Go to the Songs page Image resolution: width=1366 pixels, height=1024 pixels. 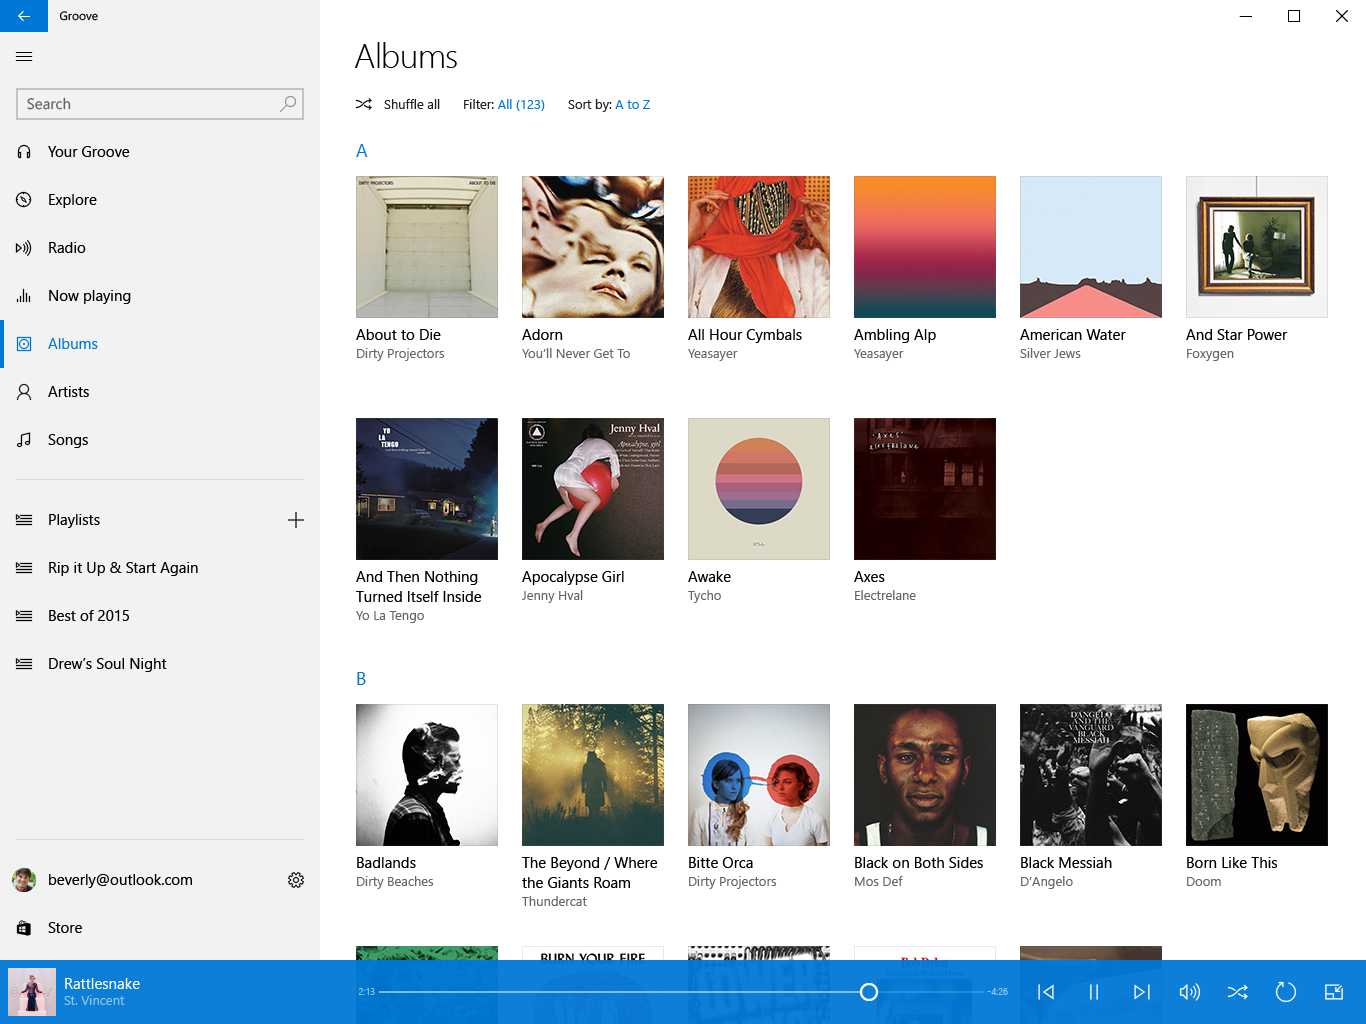tap(160, 440)
